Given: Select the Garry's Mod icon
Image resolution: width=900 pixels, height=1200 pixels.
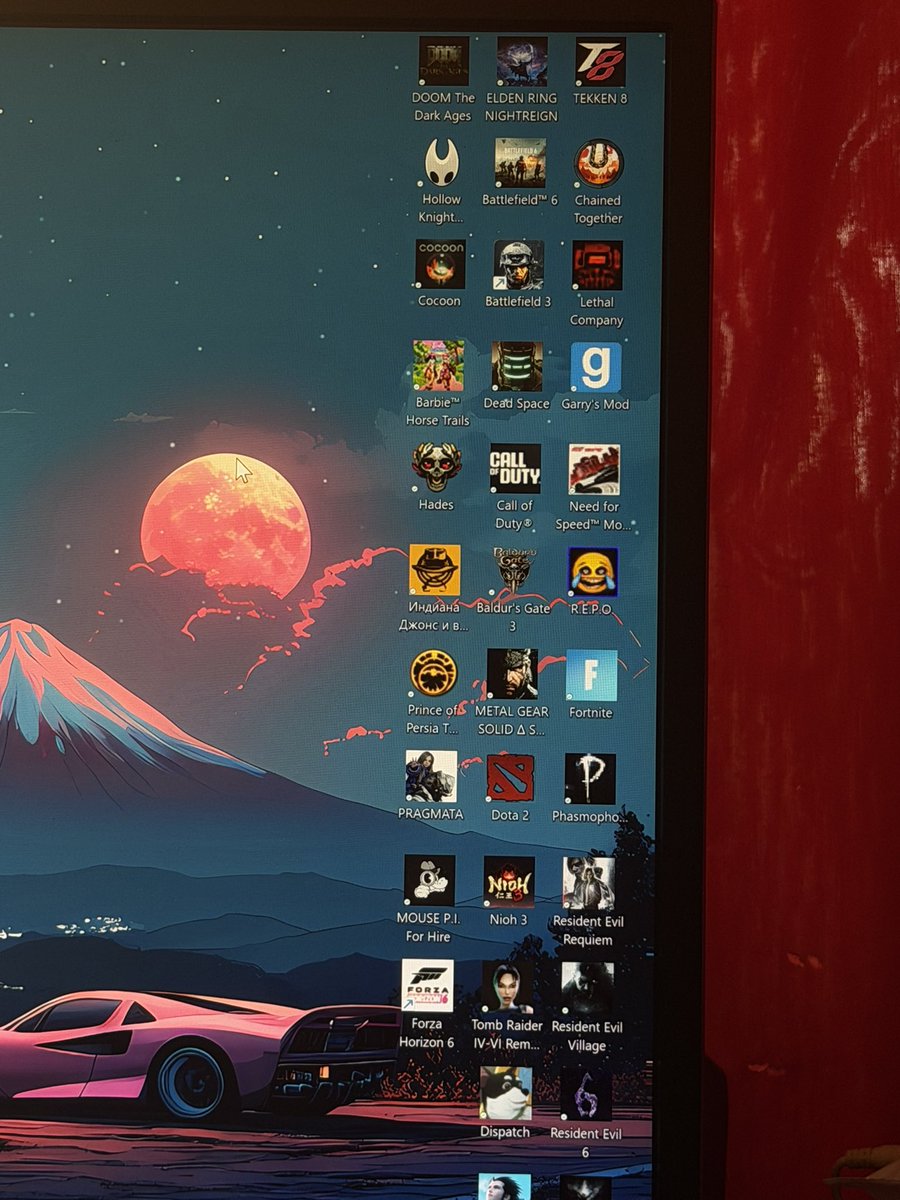Looking at the screenshot, I should point(596,368).
